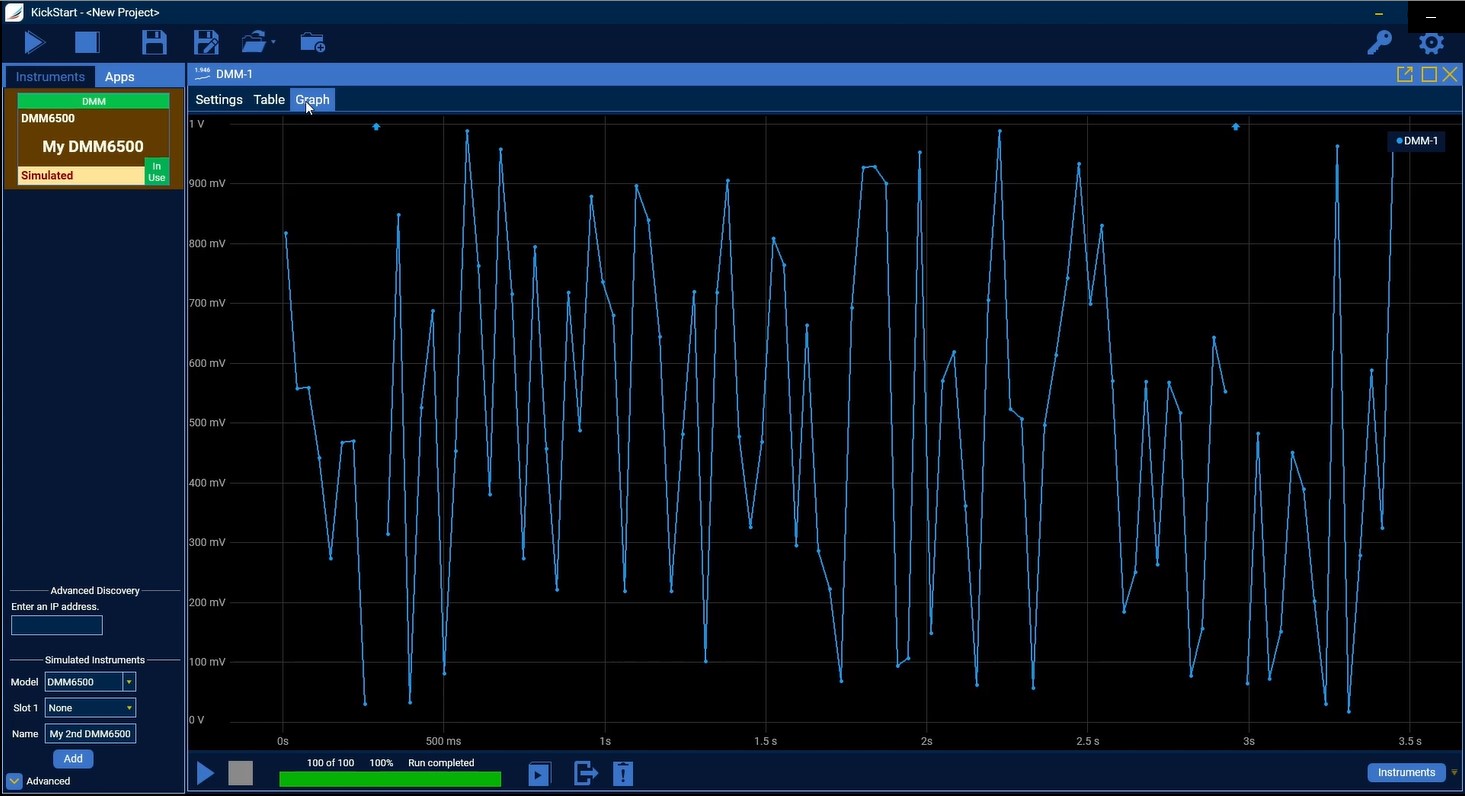Open license manager key icon
Viewport: 1465px width, 796px height.
point(1379,42)
